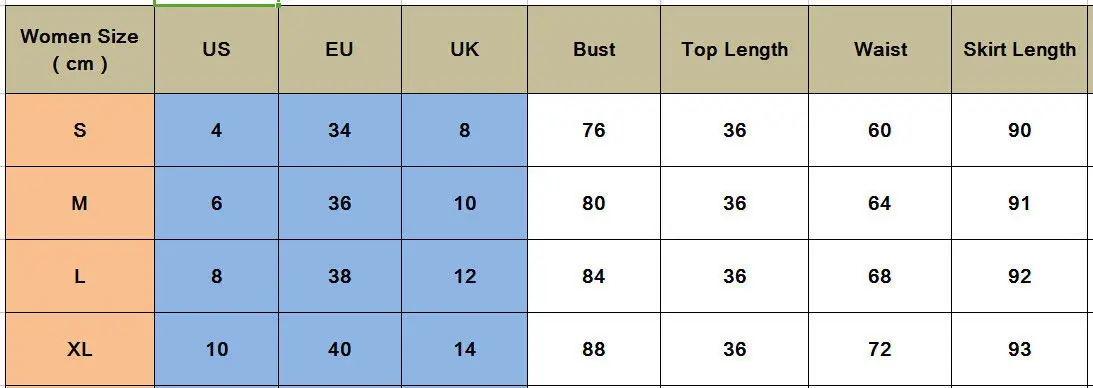Click the Bust value 84 cell
Screen dimensions: 1093x388
[x=594, y=277]
